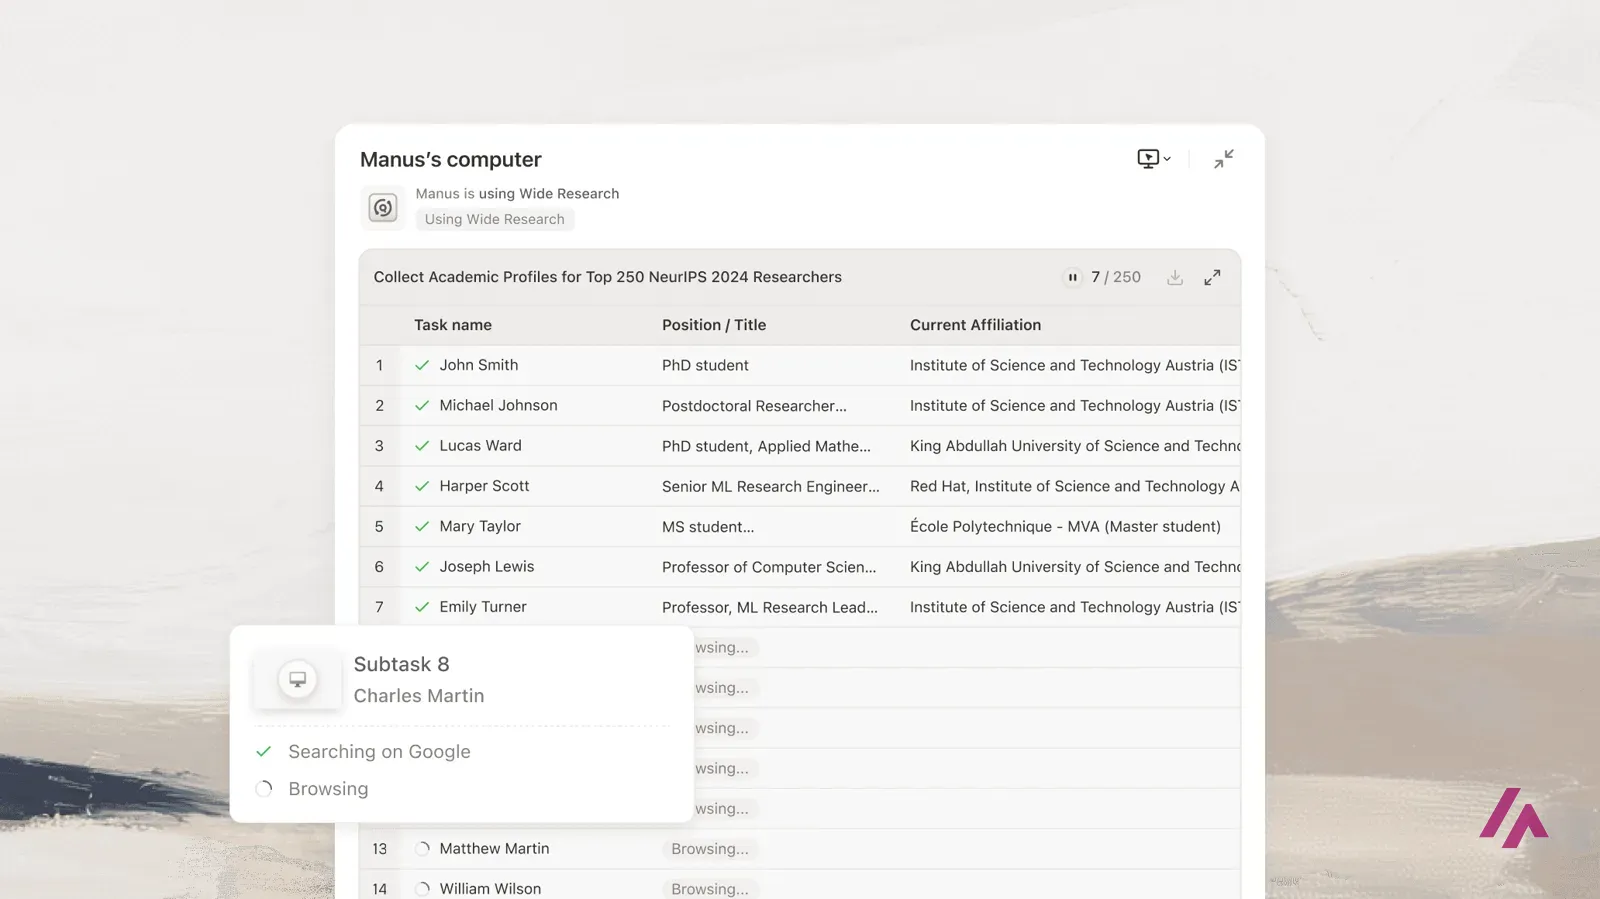Click the École Polytechnique - MVA affiliation
Viewport: 1600px width, 899px height.
tap(1065, 526)
